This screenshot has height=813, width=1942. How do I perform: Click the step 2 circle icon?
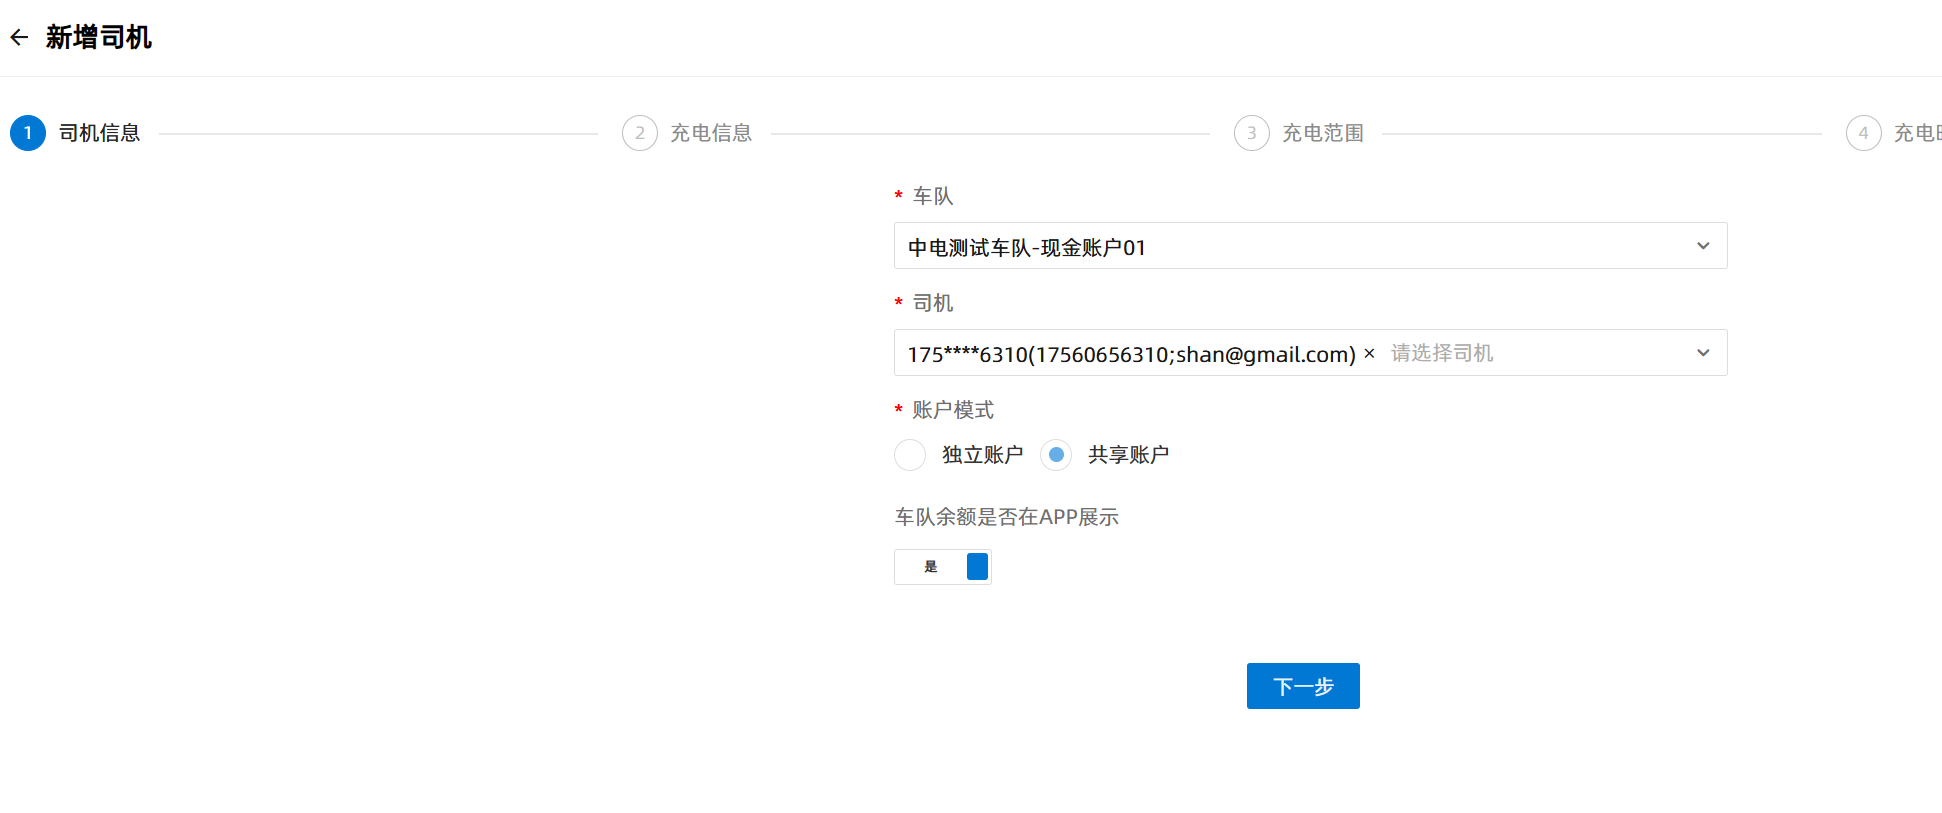(640, 133)
